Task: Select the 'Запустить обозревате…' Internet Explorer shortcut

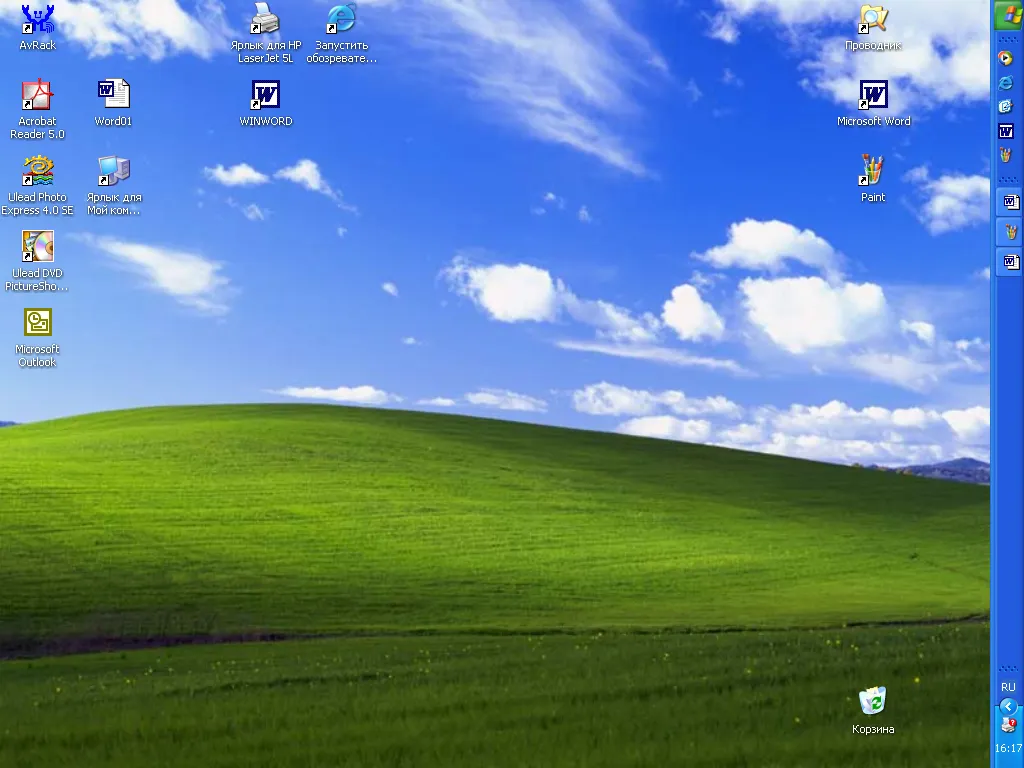Action: coord(342,33)
